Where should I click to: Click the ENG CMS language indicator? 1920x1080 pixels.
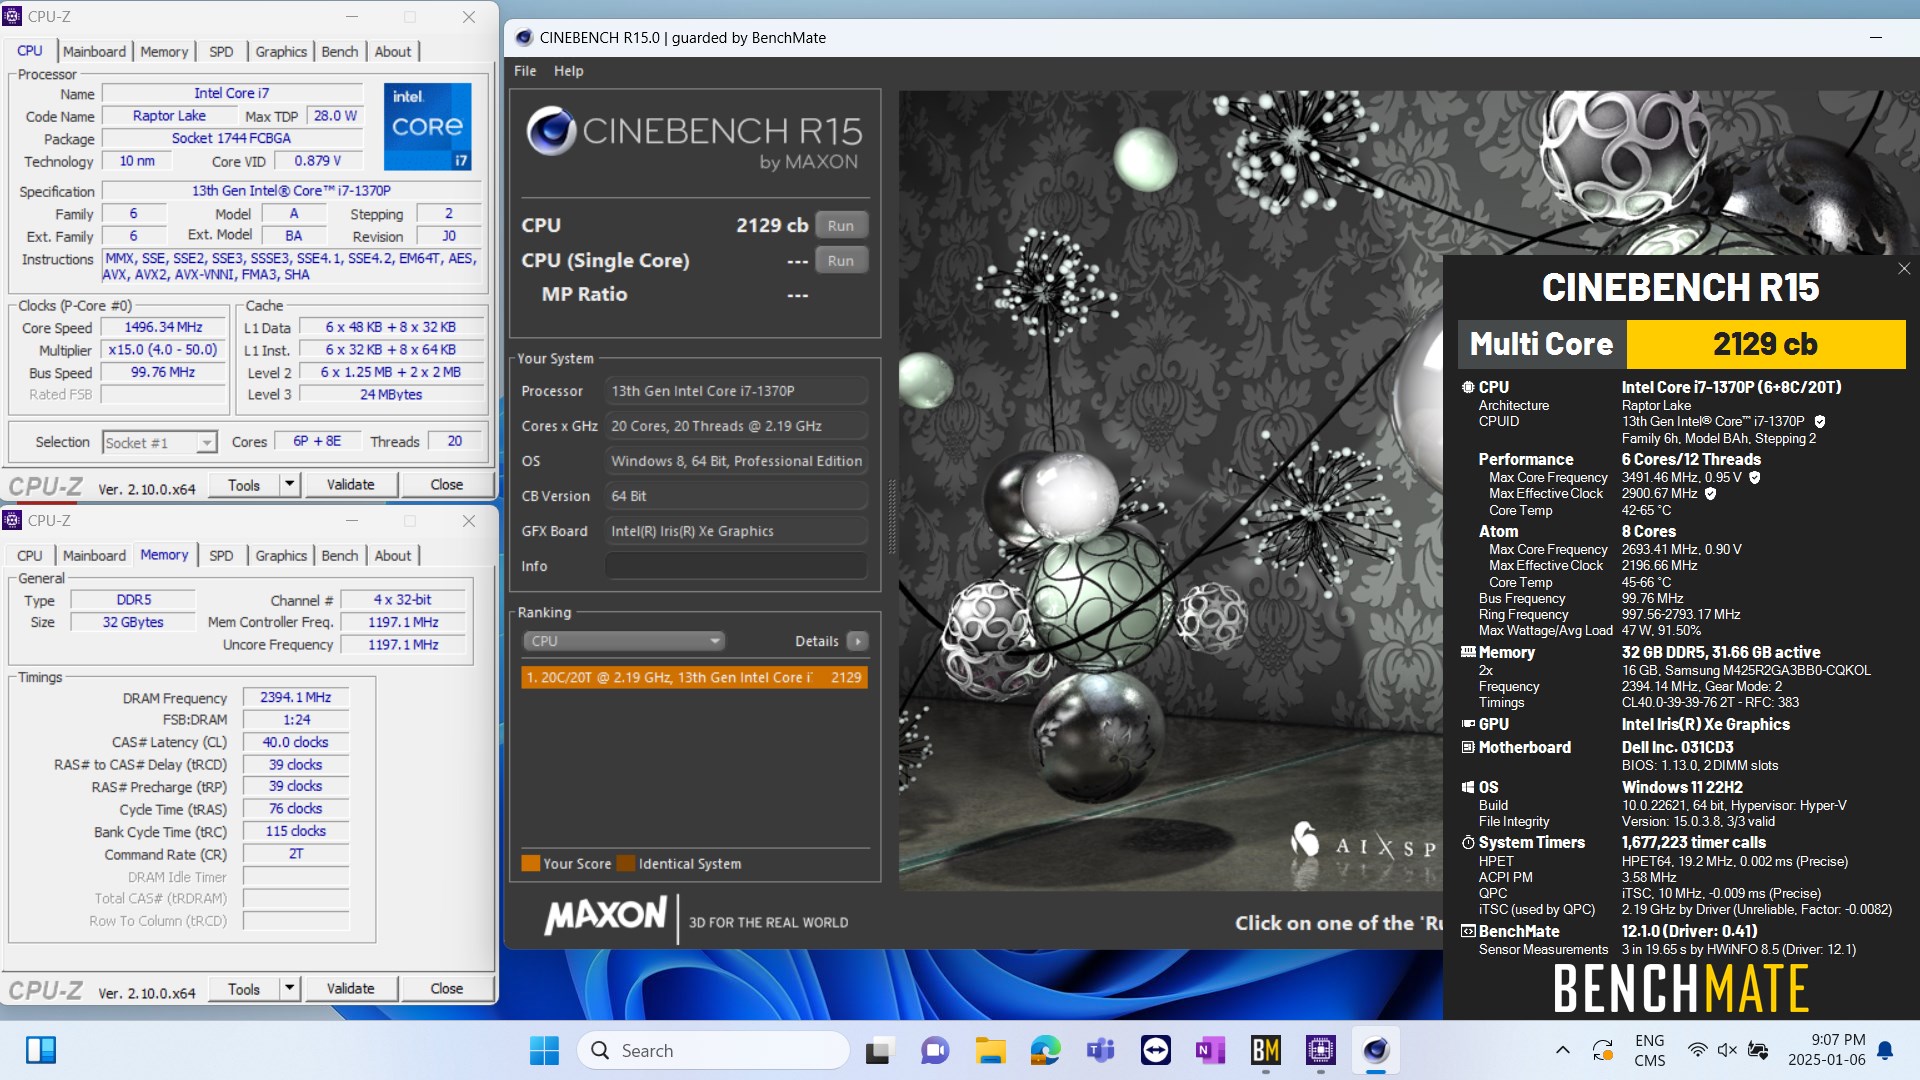coord(1650,1050)
